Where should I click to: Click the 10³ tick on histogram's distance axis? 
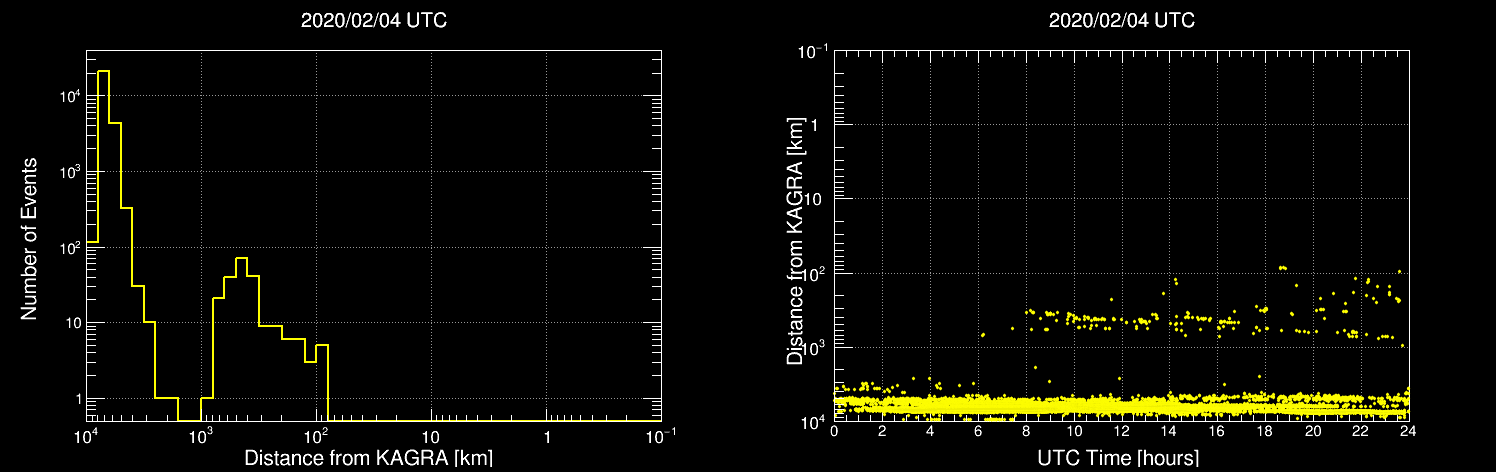tap(202, 435)
